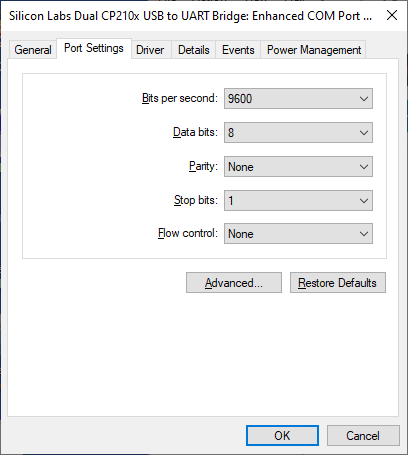Expand the Stop bits dropdown
This screenshot has width=408, height=455.
pyautogui.click(x=298, y=200)
